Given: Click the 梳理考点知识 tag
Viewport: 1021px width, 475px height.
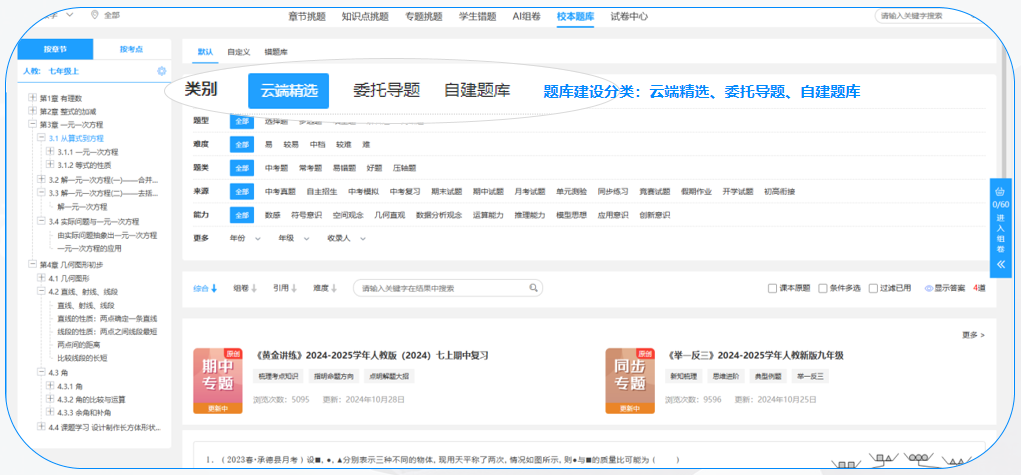Looking at the screenshot, I should tap(278, 377).
